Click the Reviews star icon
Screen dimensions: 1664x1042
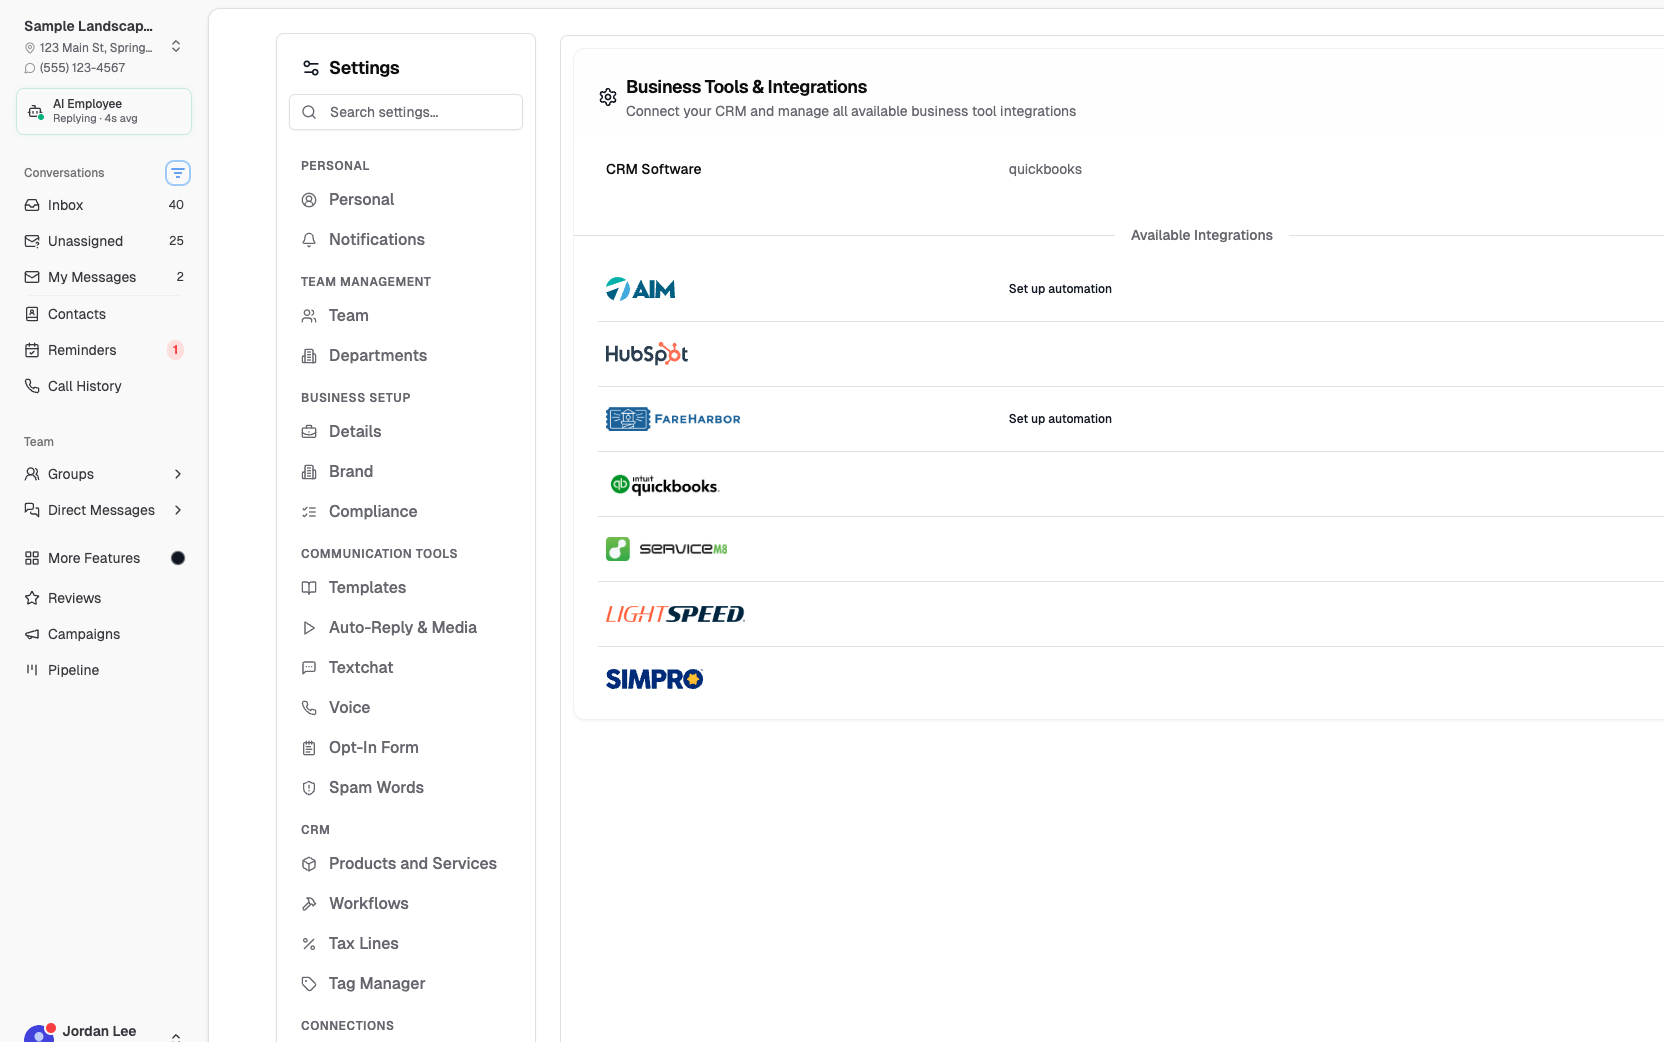click(x=32, y=598)
